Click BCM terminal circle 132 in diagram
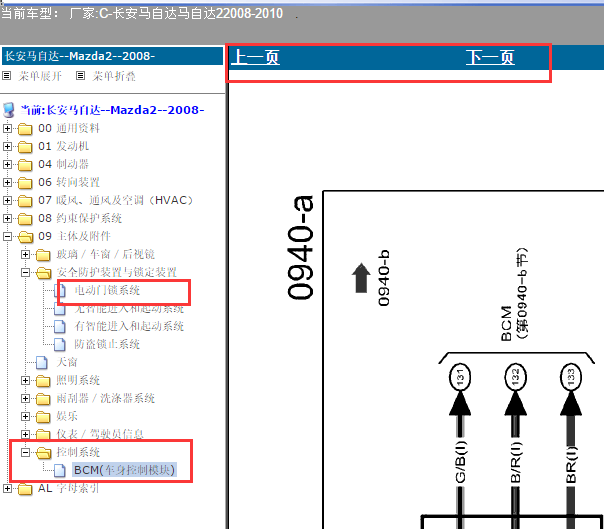Screen dimensions: 604x529 [x=515, y=377]
